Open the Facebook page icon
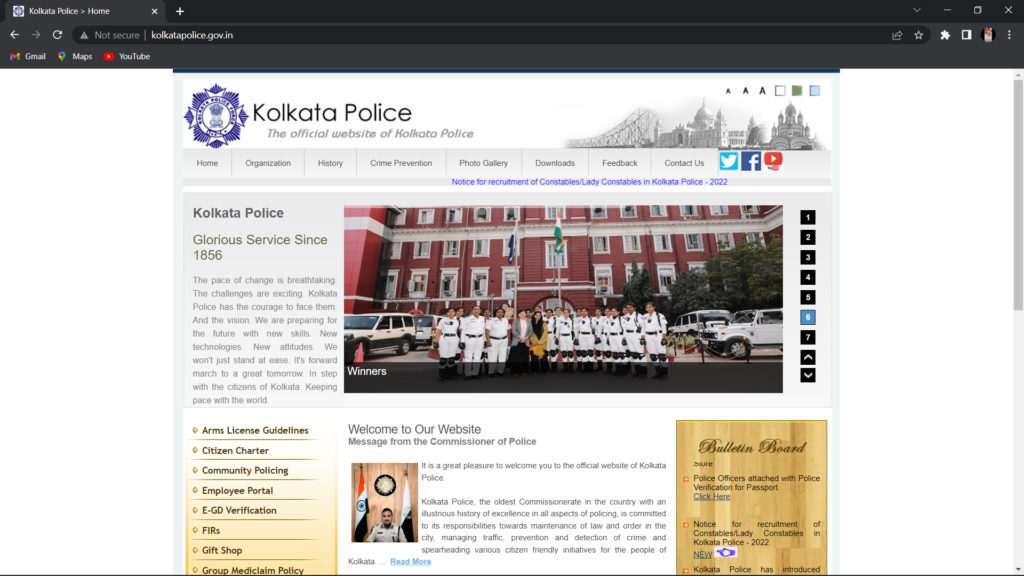This screenshot has height=576, width=1024. tap(751, 161)
